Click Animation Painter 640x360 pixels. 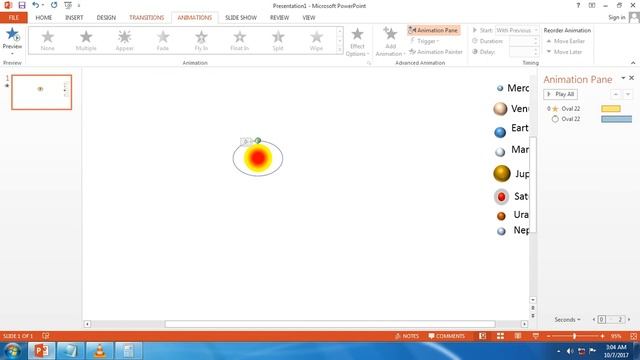pyautogui.click(x=436, y=52)
